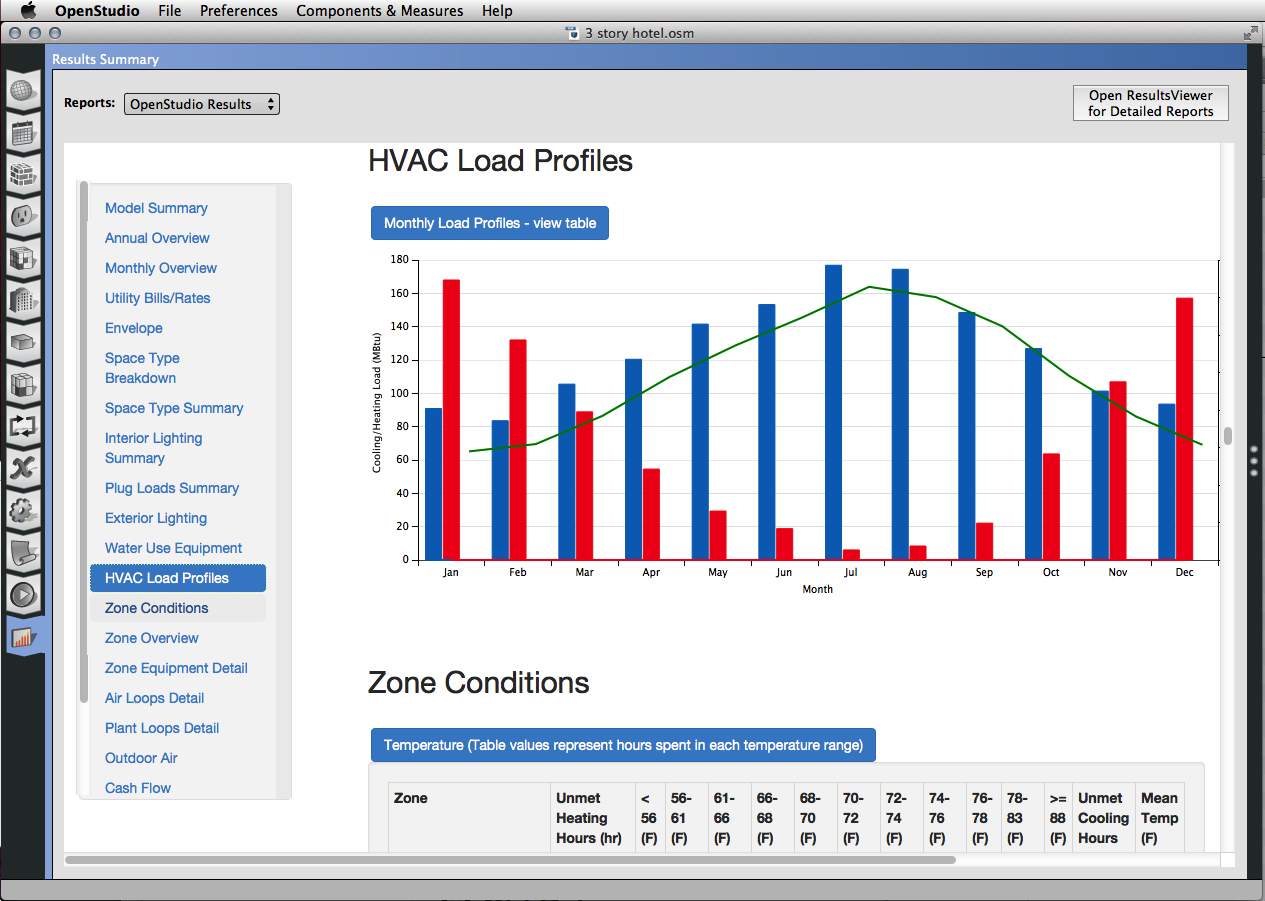Select the Envelope report link
The width and height of the screenshot is (1265, 901).
click(133, 328)
